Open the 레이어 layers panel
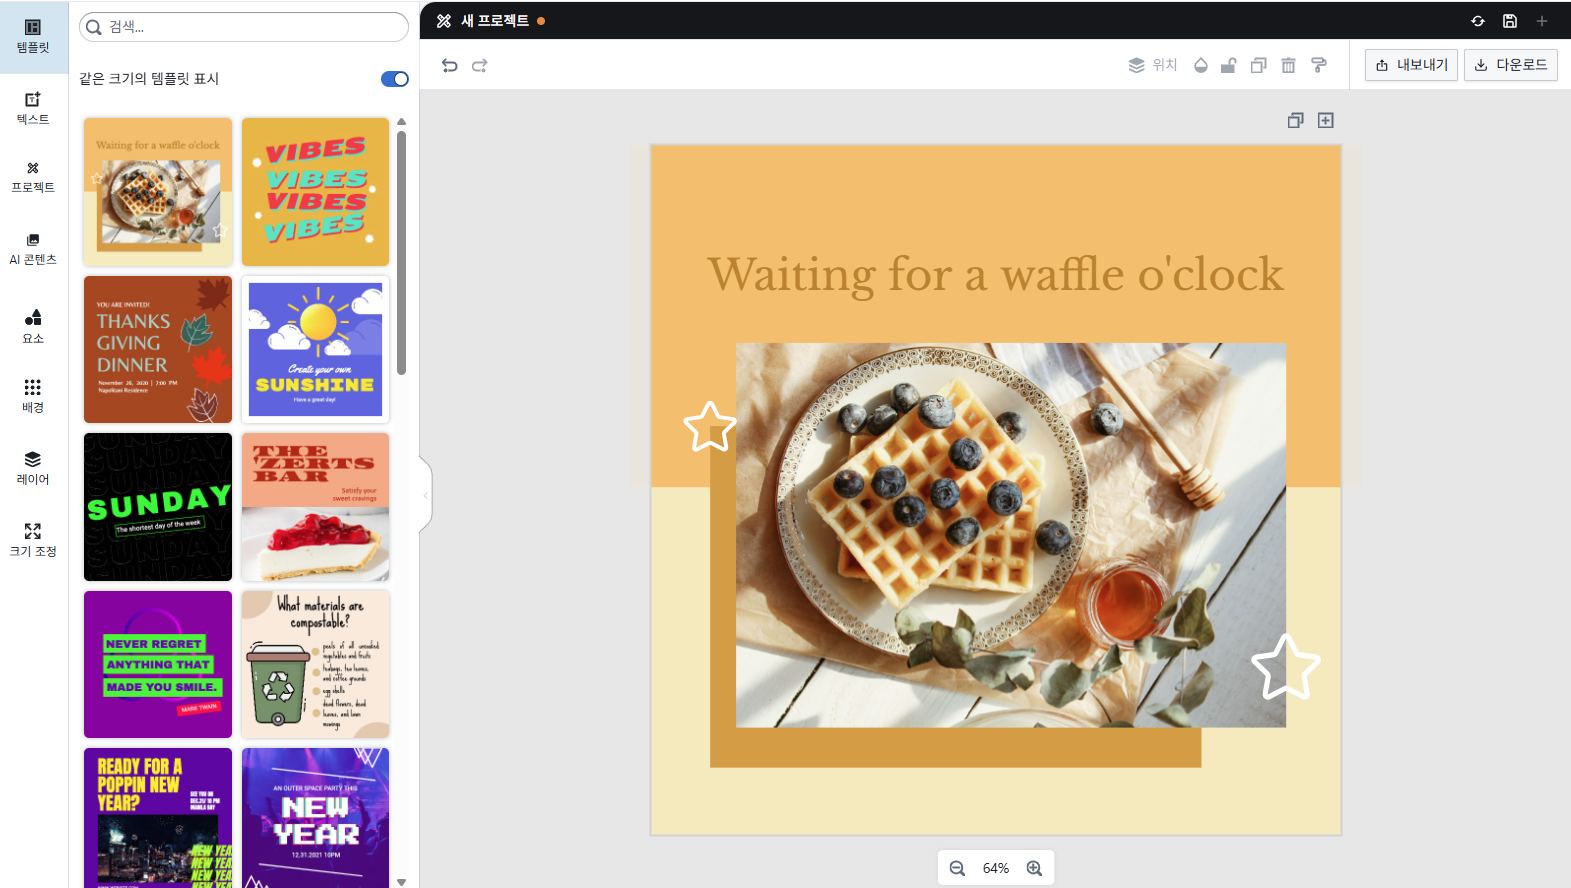The height and width of the screenshot is (888, 1571). [x=33, y=468]
